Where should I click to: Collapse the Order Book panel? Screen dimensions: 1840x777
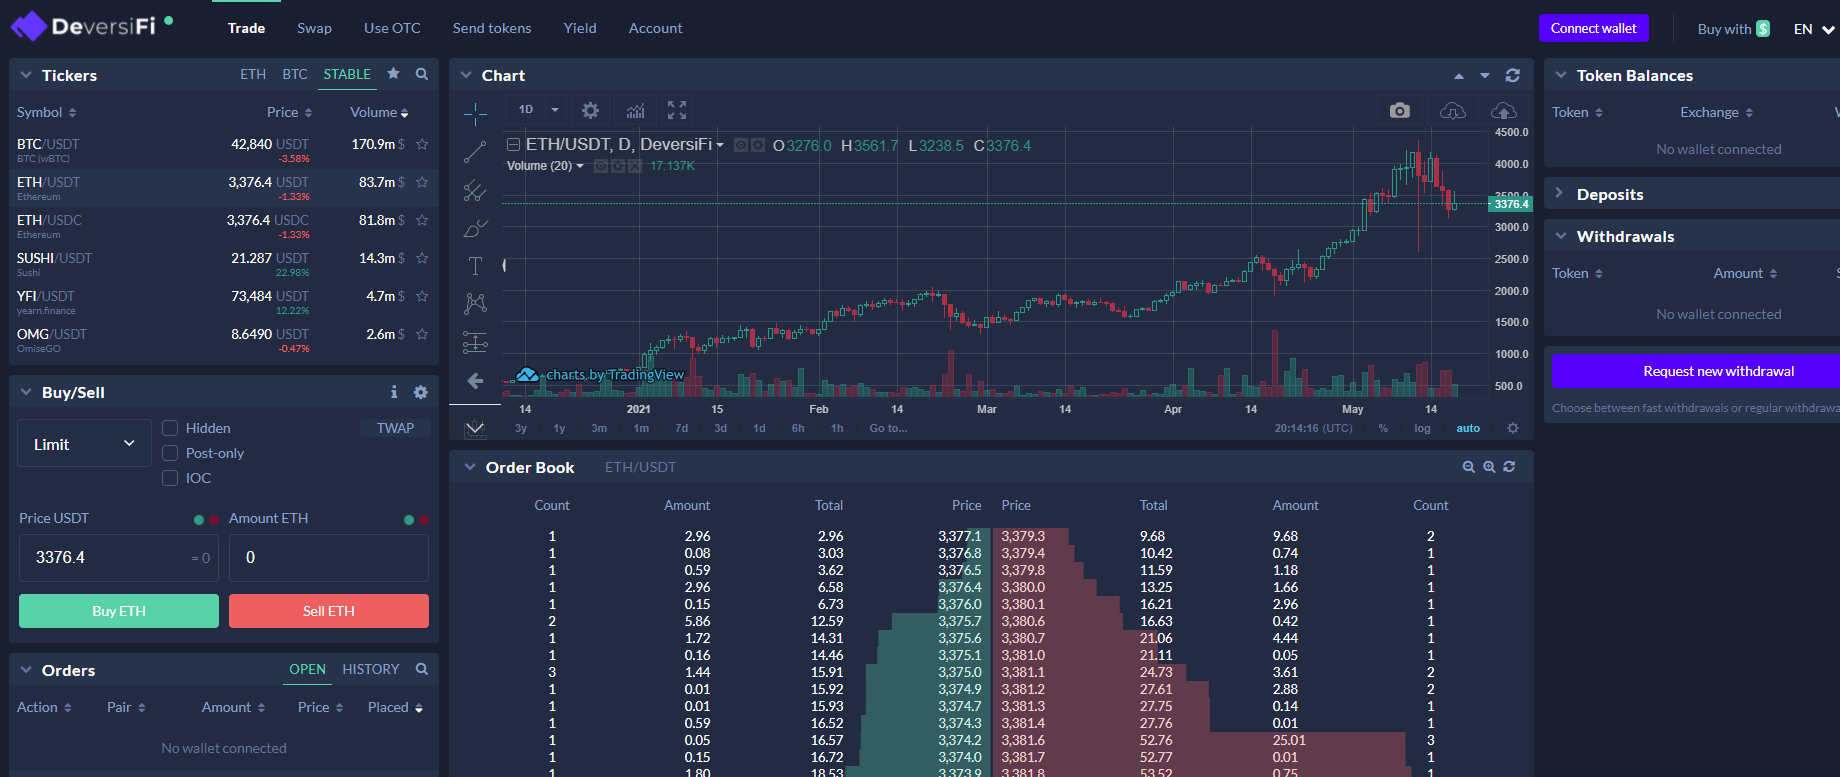[469, 467]
